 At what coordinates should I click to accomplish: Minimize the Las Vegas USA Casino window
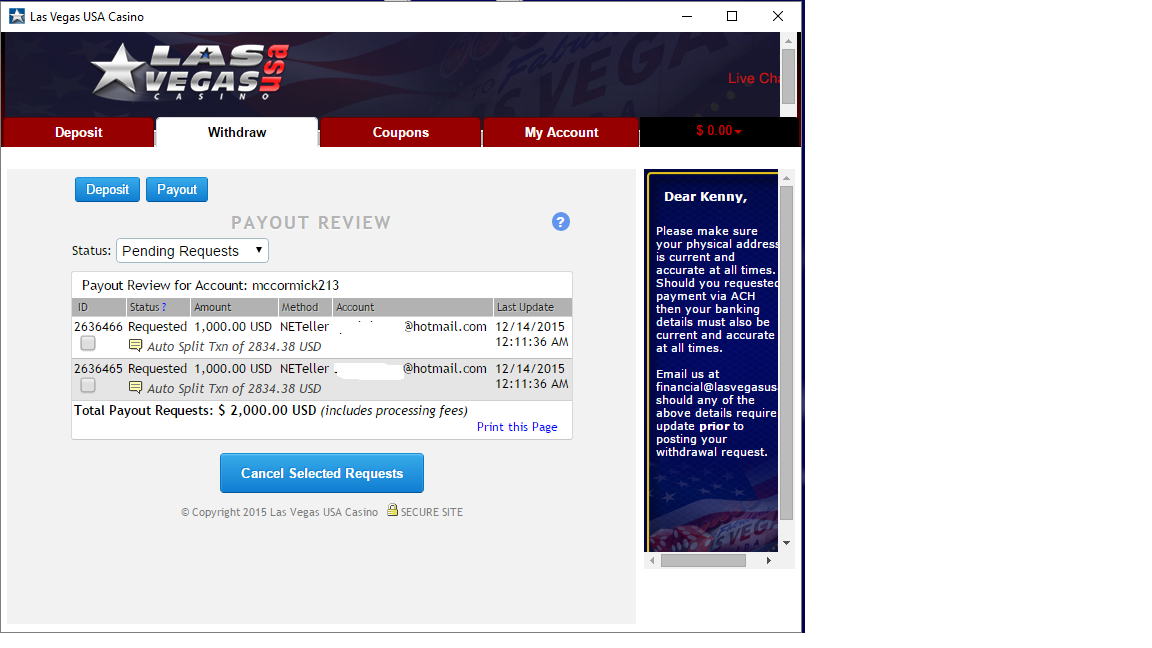point(687,16)
